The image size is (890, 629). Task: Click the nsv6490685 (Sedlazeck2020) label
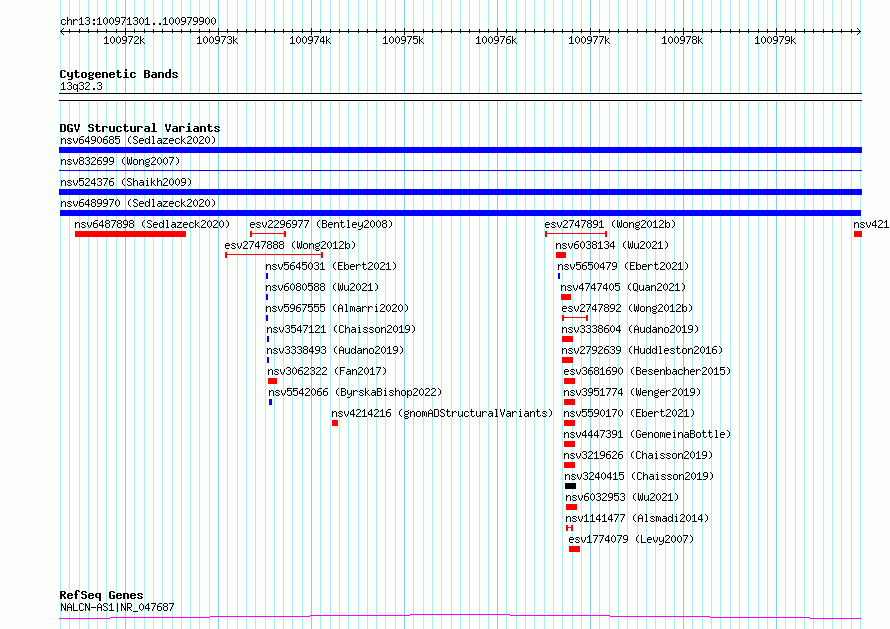tap(138, 140)
